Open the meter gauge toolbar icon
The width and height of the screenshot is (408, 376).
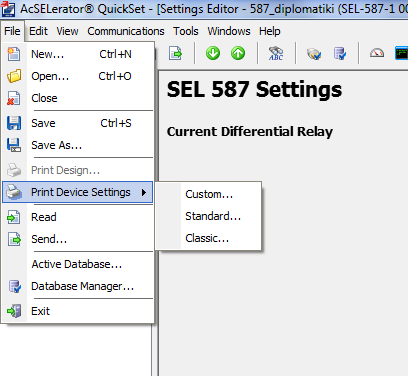coord(377,53)
